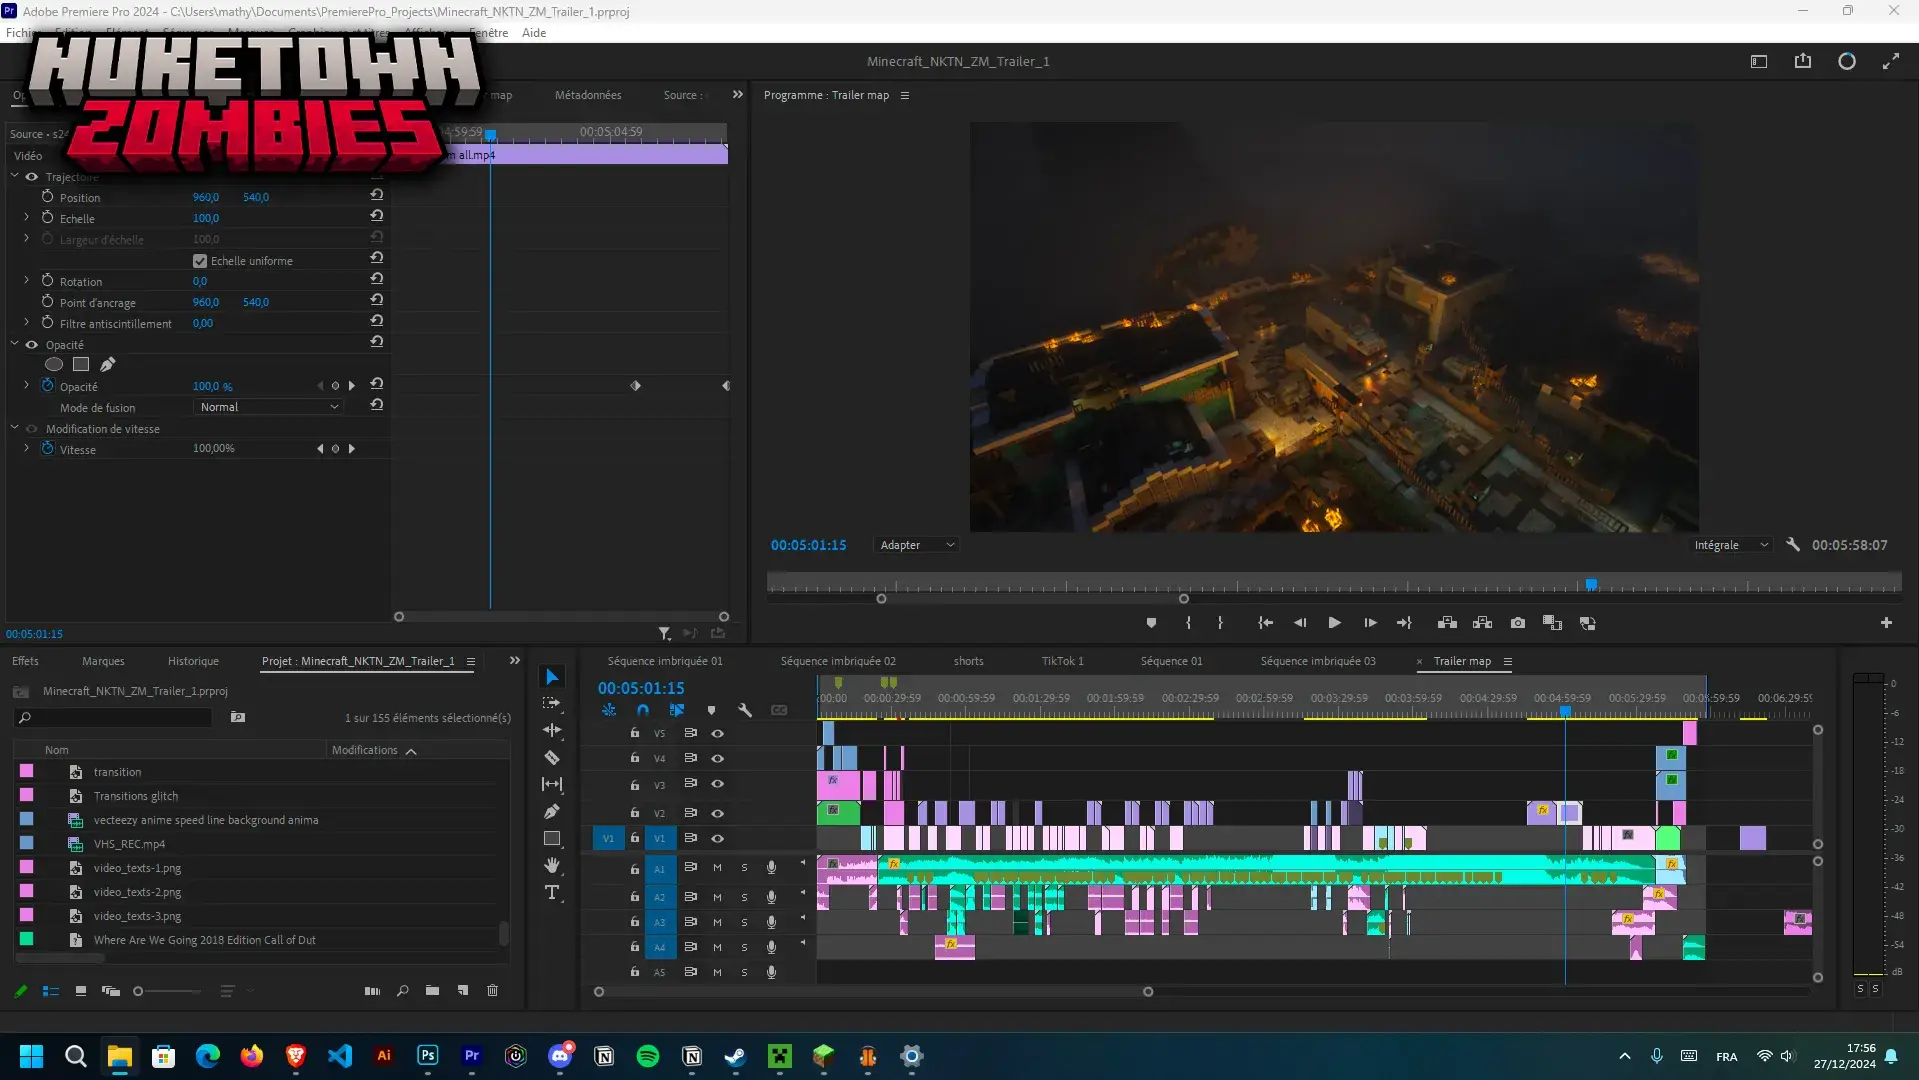1919x1080 pixels.
Task: Open the Mode de fusion dropdown set to Normal
Action: pyautogui.click(x=267, y=407)
